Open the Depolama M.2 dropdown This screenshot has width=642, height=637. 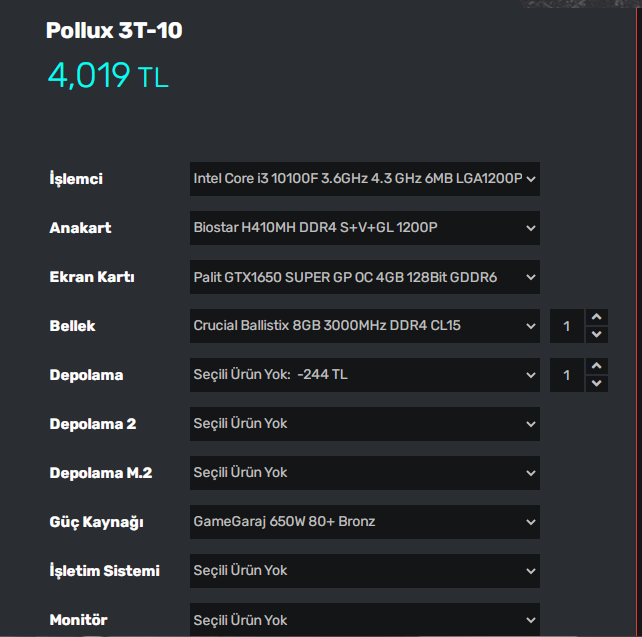point(365,473)
